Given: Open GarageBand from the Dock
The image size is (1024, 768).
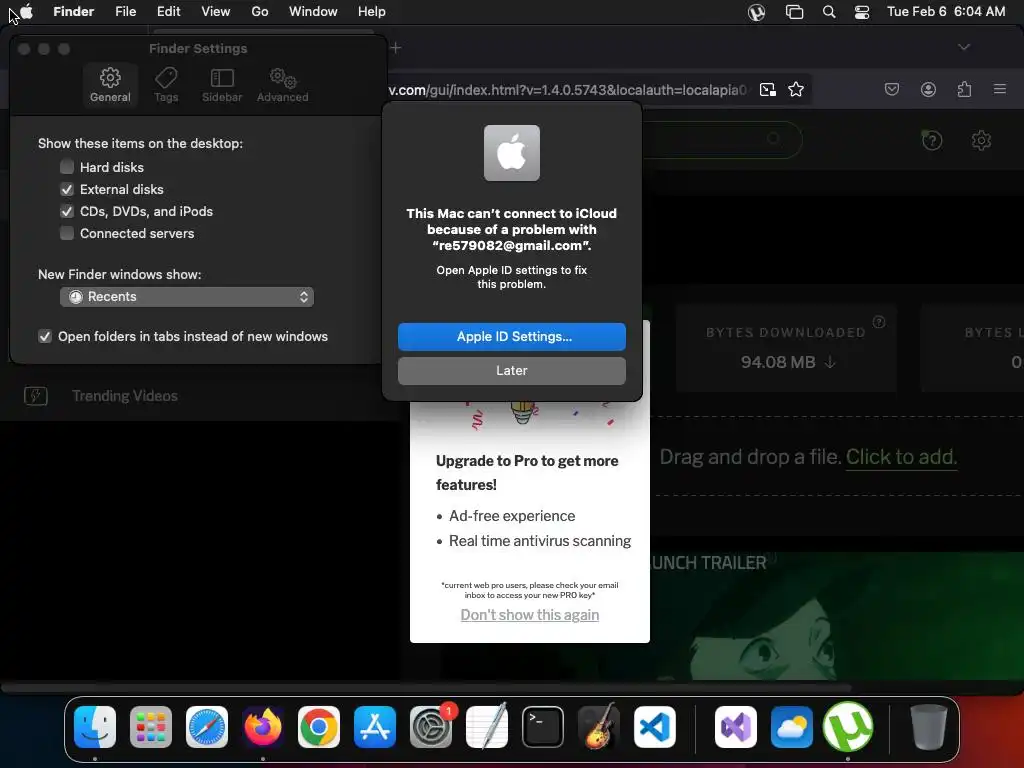Looking at the screenshot, I should click(x=599, y=727).
